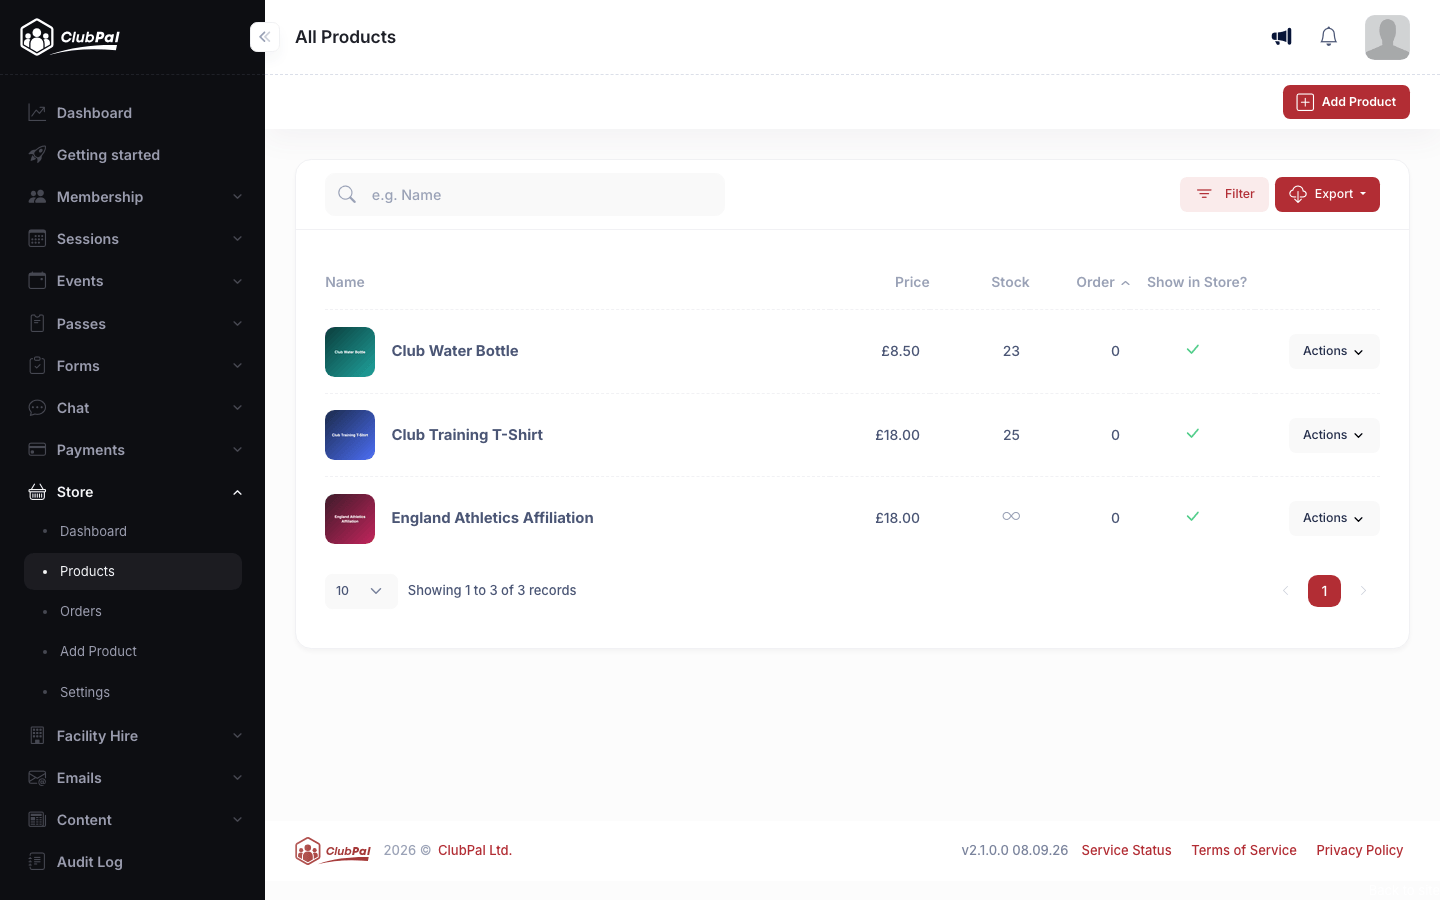Click the Audit Log icon

click(37, 862)
